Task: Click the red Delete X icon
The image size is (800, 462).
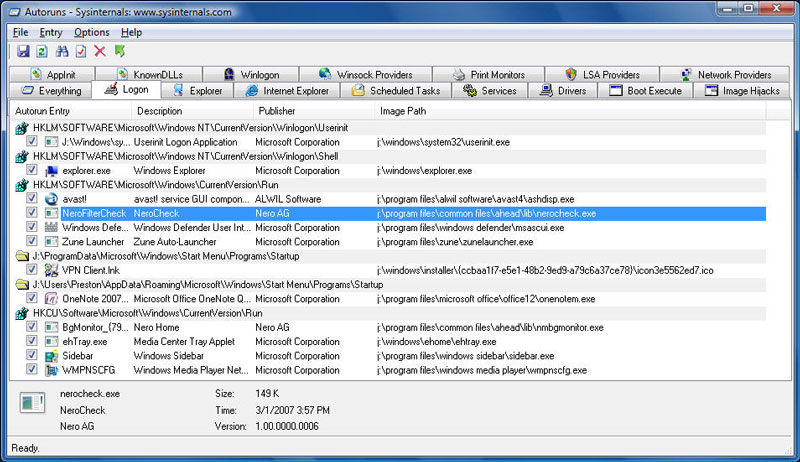Action: (99, 51)
